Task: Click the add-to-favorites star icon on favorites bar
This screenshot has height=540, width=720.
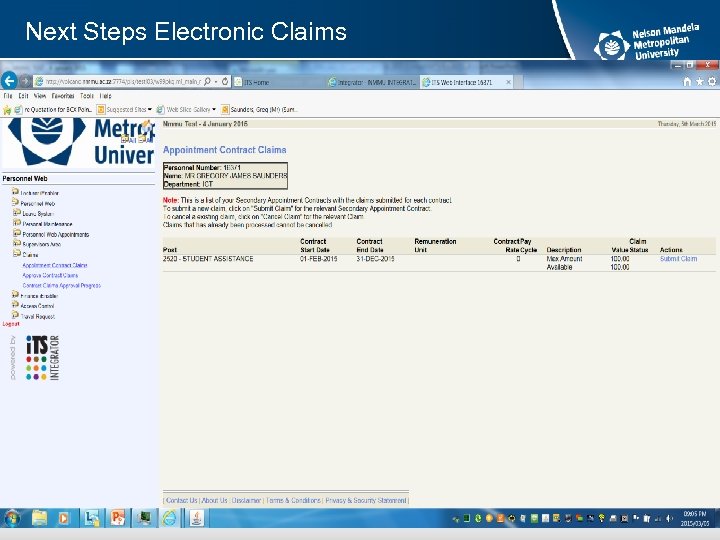Action: (x=7, y=110)
